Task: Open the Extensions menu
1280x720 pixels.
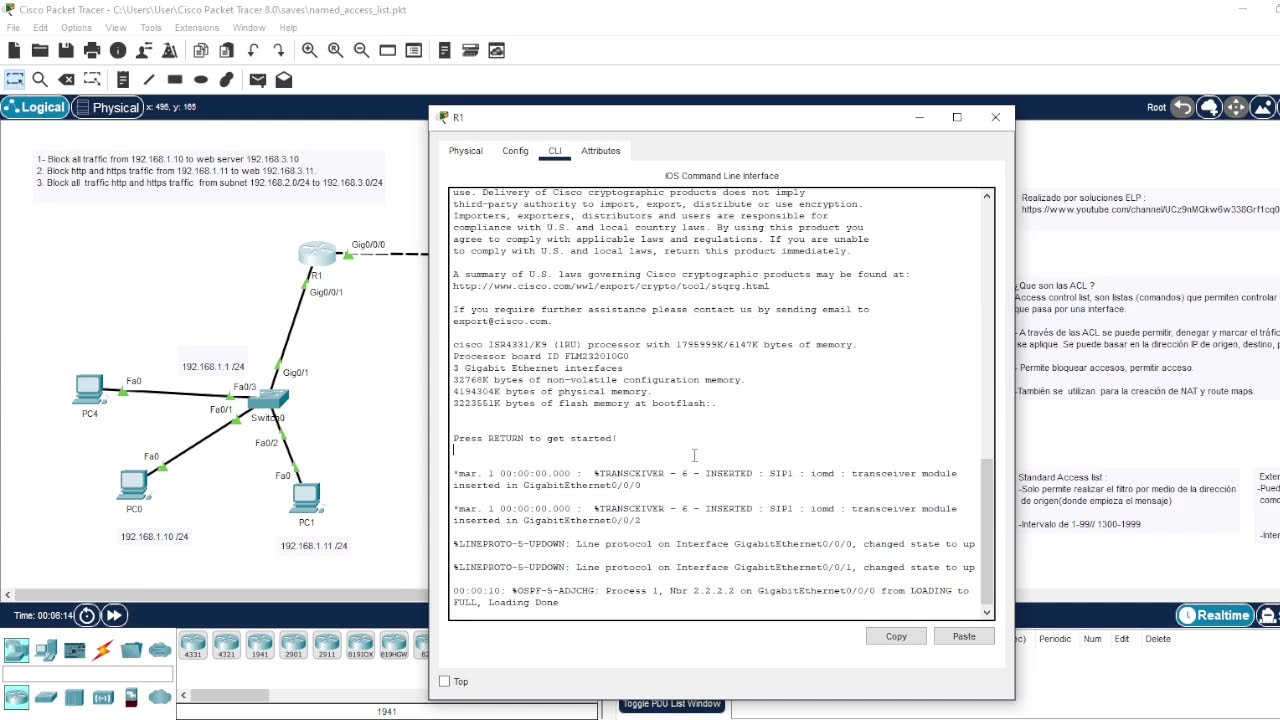Action: click(197, 28)
